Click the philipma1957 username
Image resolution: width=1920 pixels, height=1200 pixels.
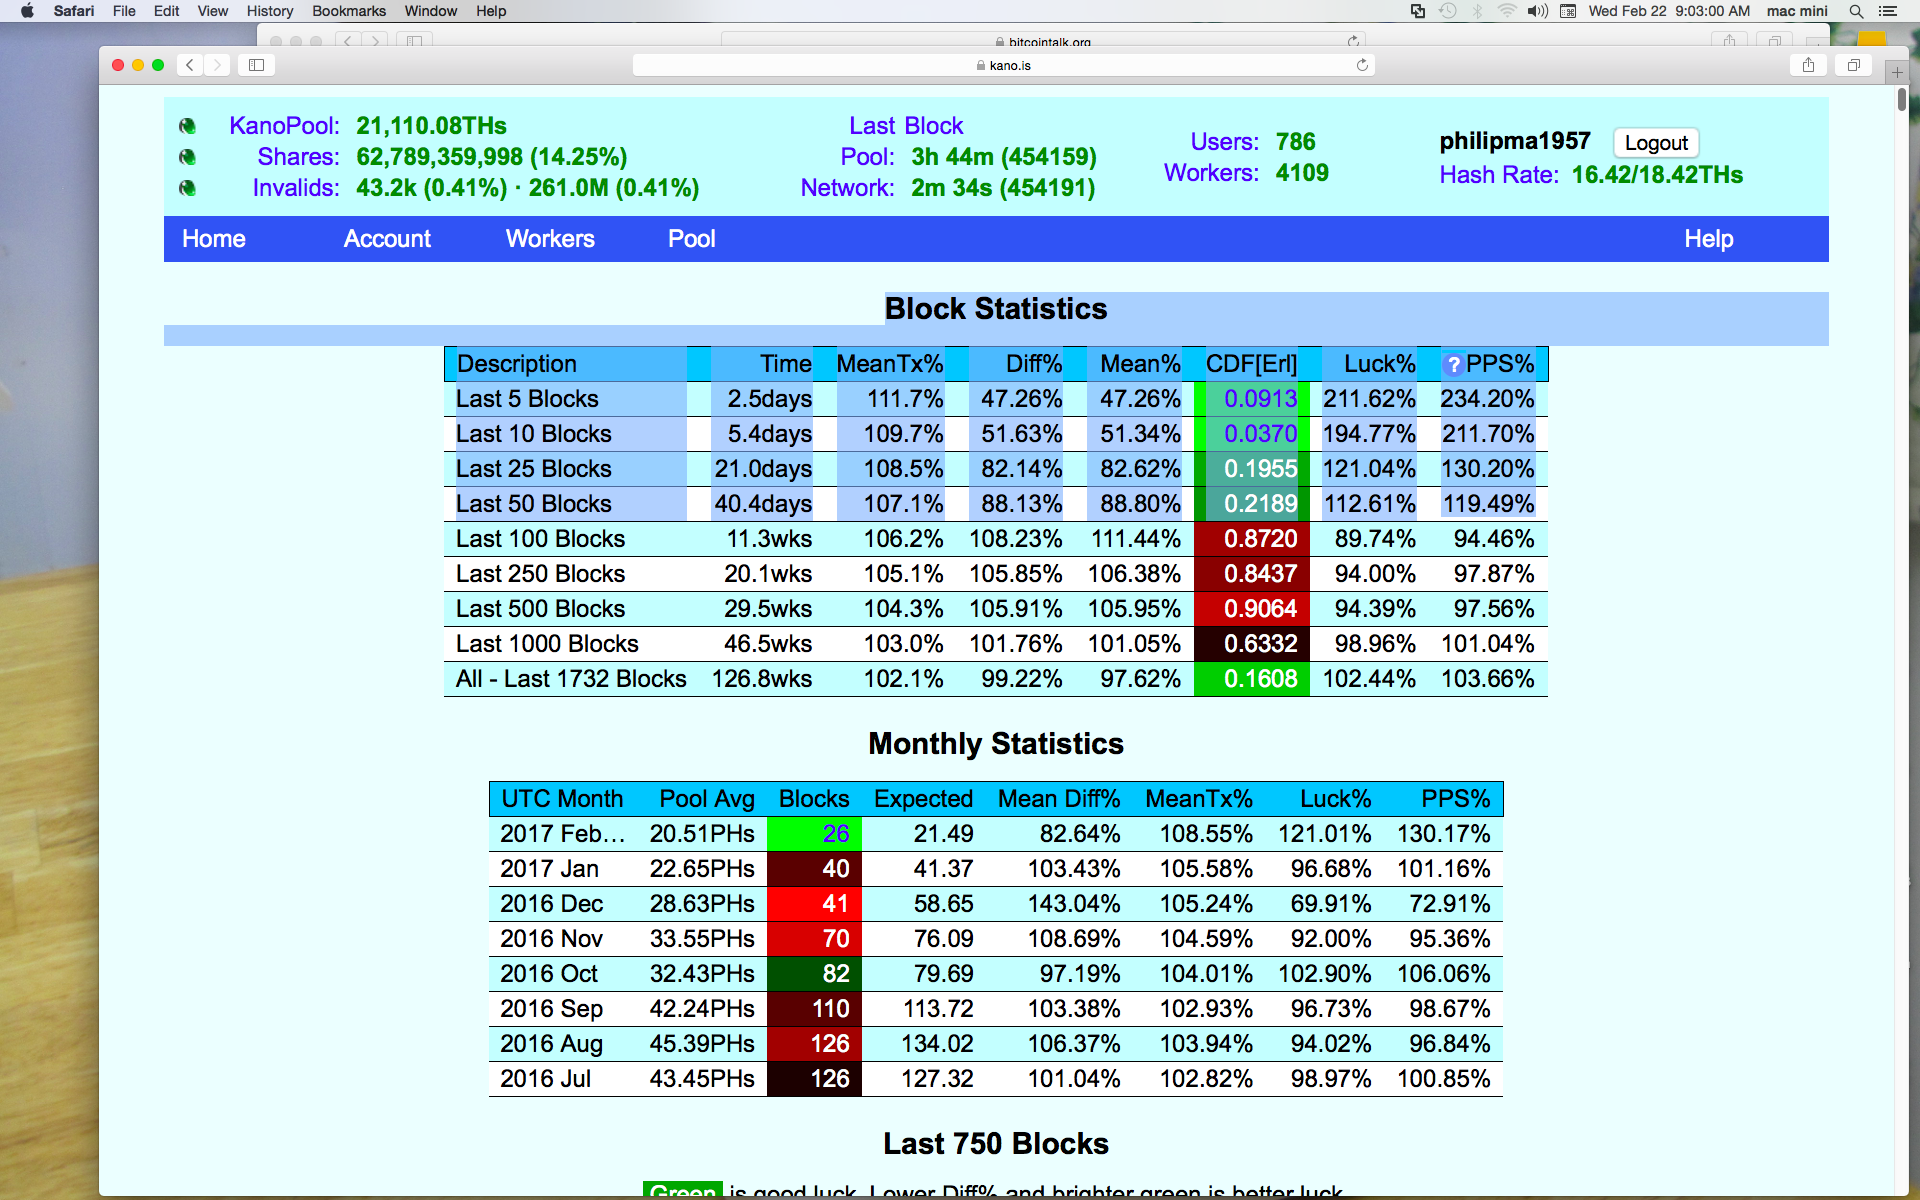(x=1514, y=141)
